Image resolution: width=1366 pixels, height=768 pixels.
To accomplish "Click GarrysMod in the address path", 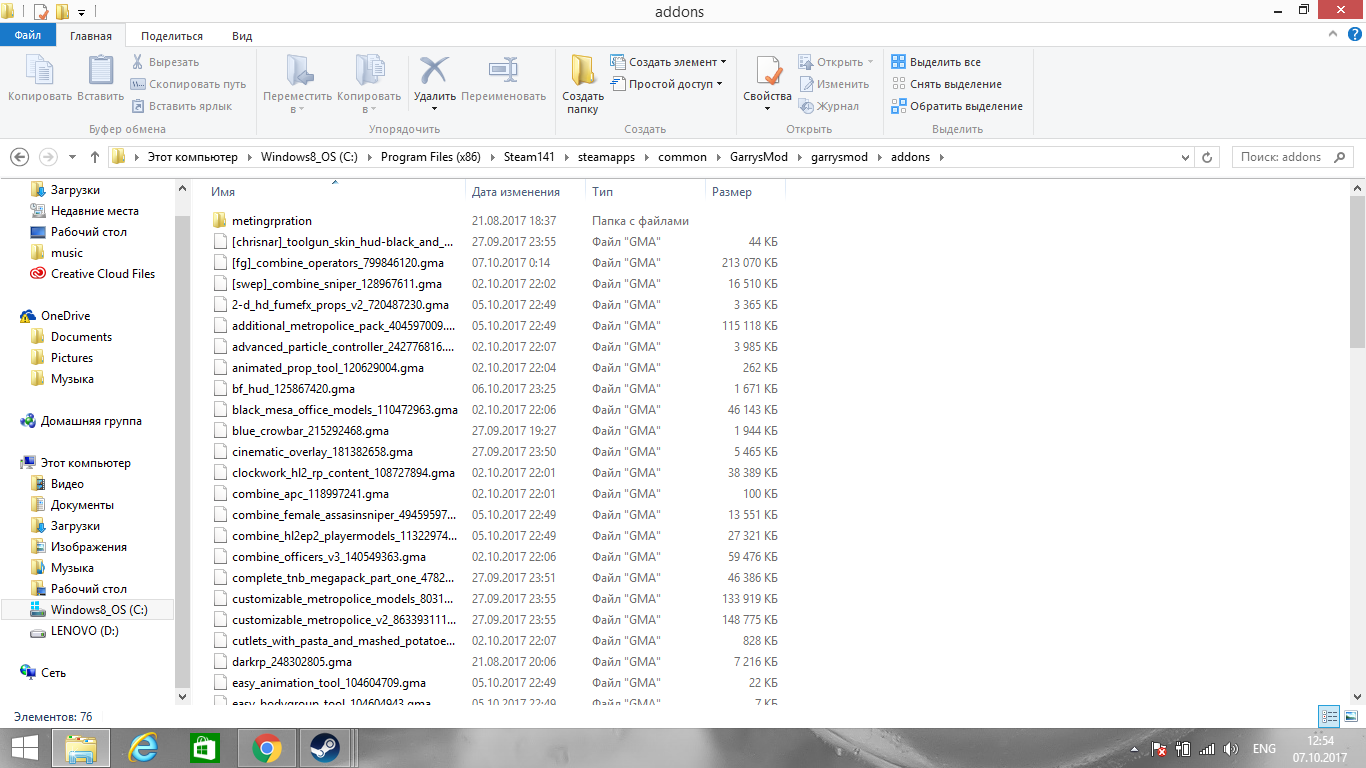I will [758, 157].
